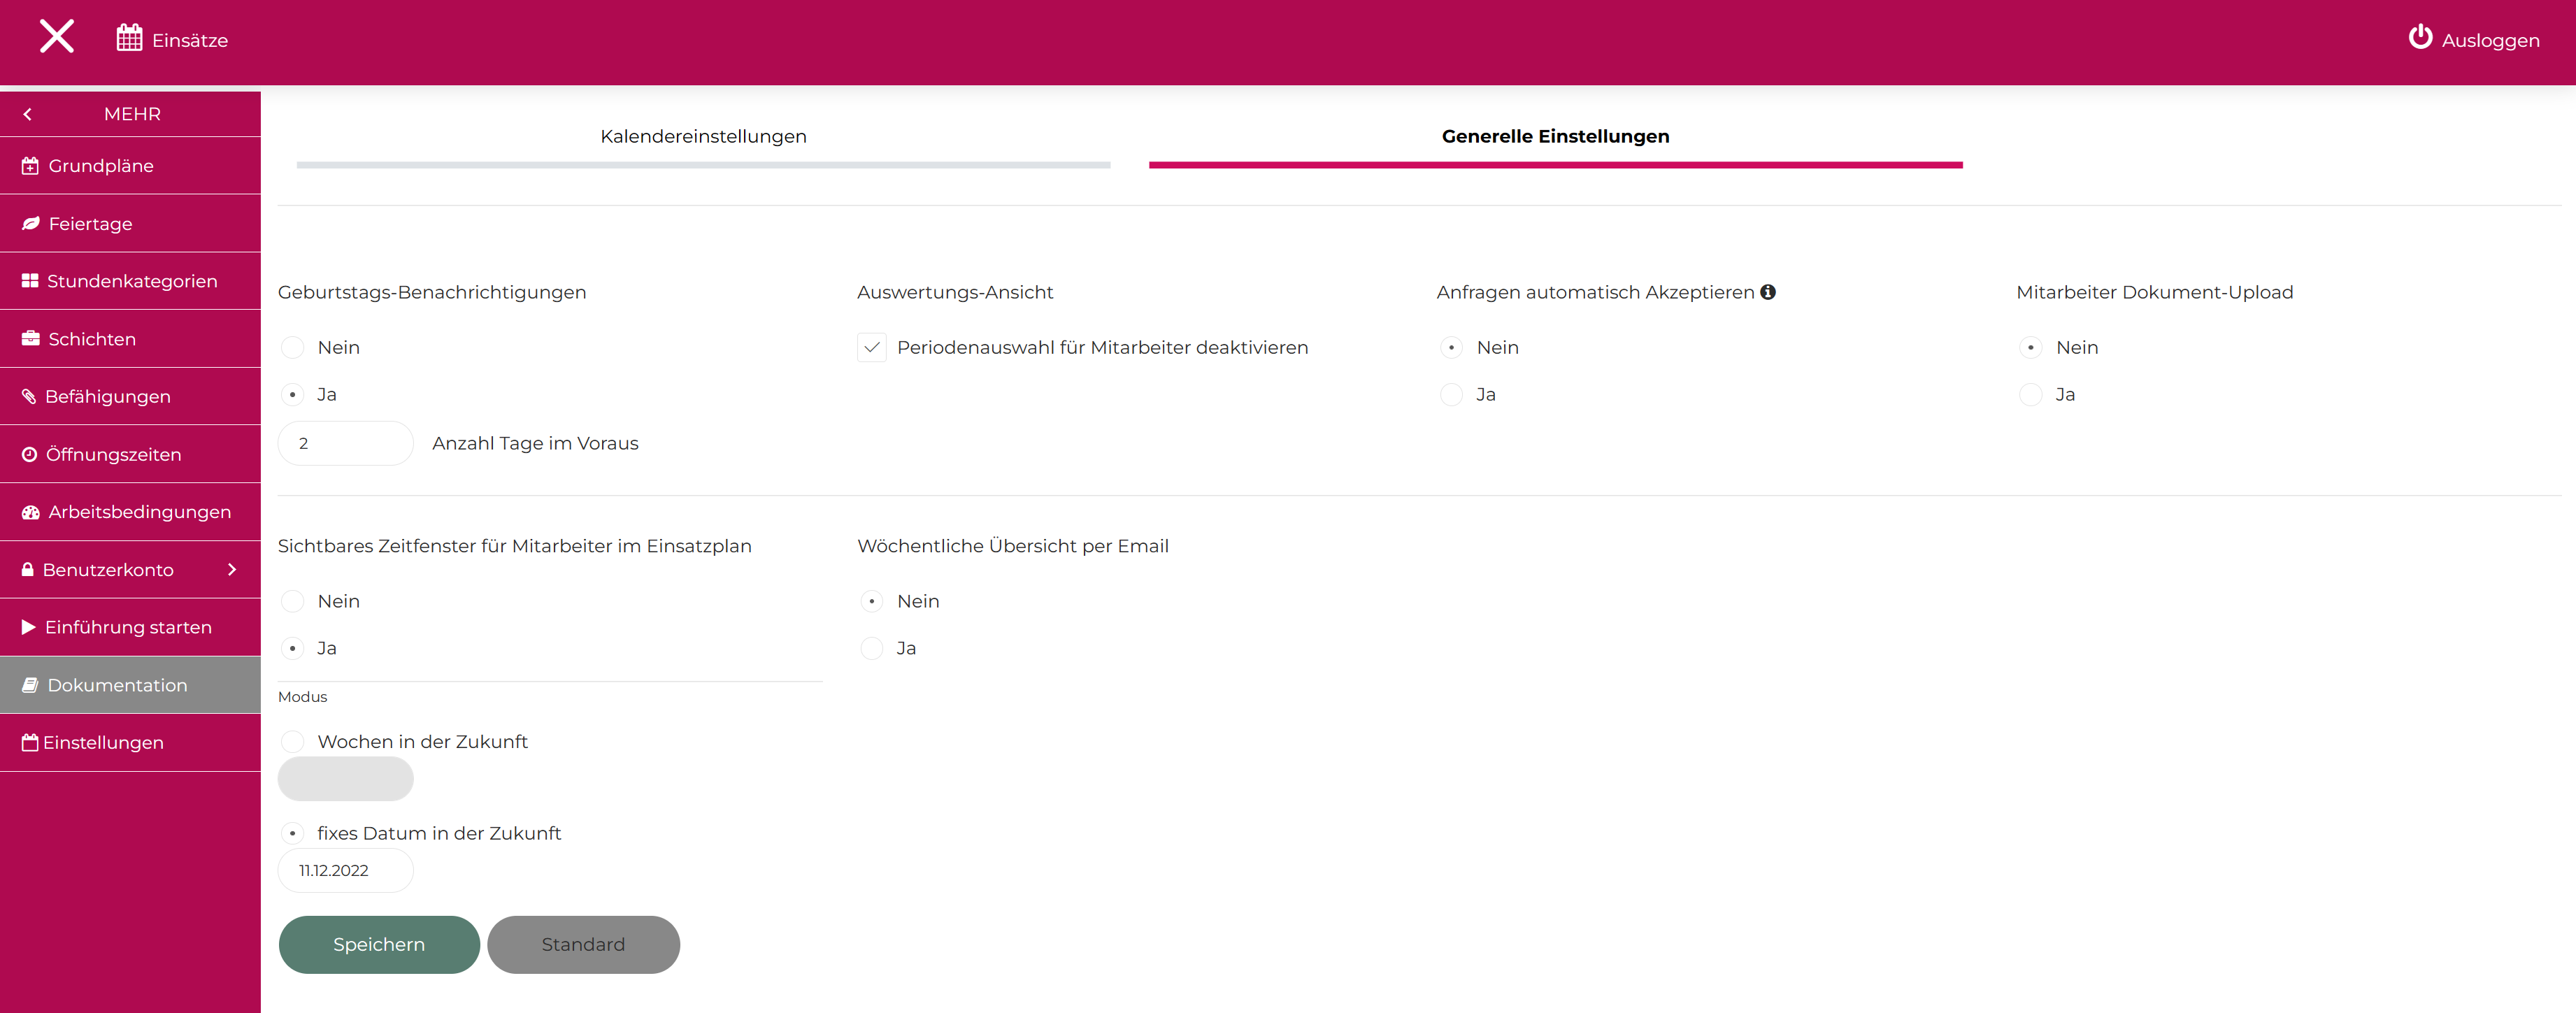Collapse the MEHR menu with back chevron

[x=28, y=114]
